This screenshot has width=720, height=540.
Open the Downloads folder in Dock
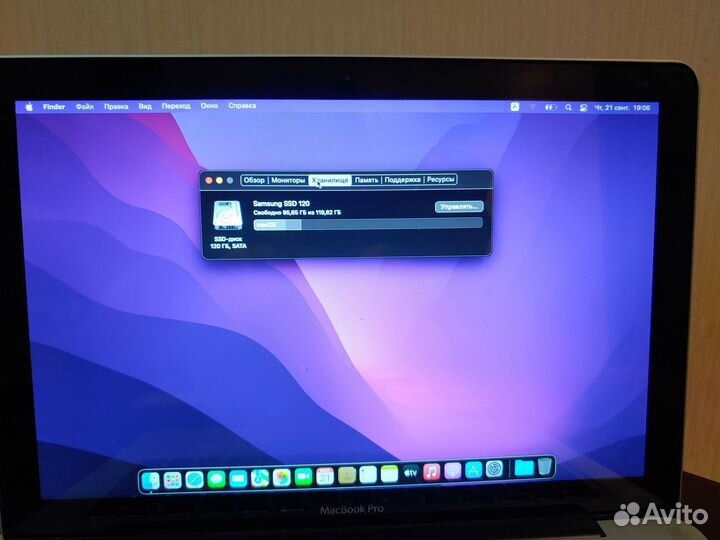coord(524,468)
